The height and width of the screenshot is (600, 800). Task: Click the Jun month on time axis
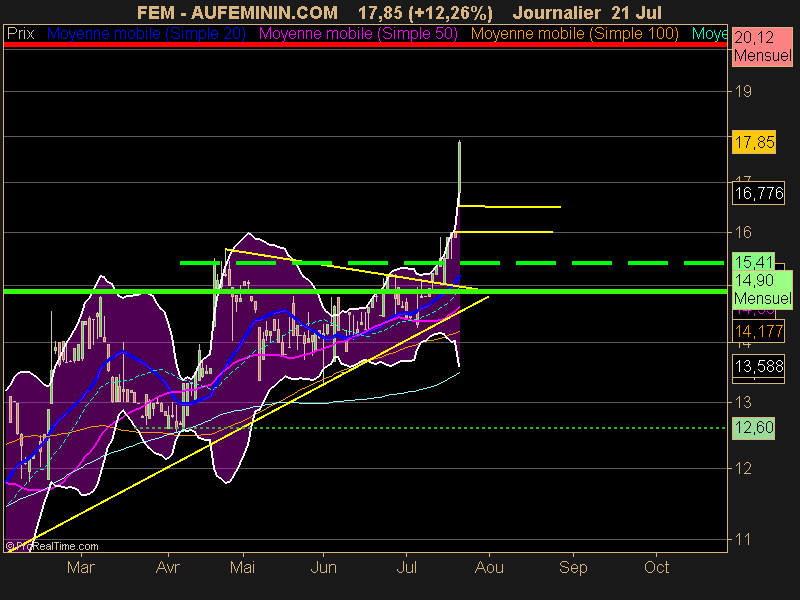323,567
